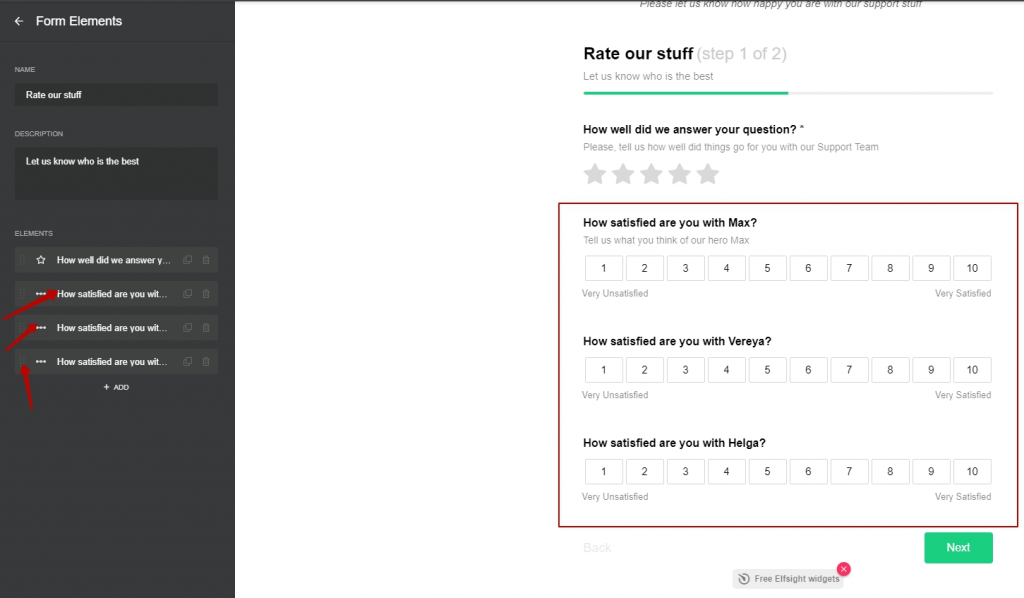Pick 1 for satisfaction with Helga

pos(603,471)
